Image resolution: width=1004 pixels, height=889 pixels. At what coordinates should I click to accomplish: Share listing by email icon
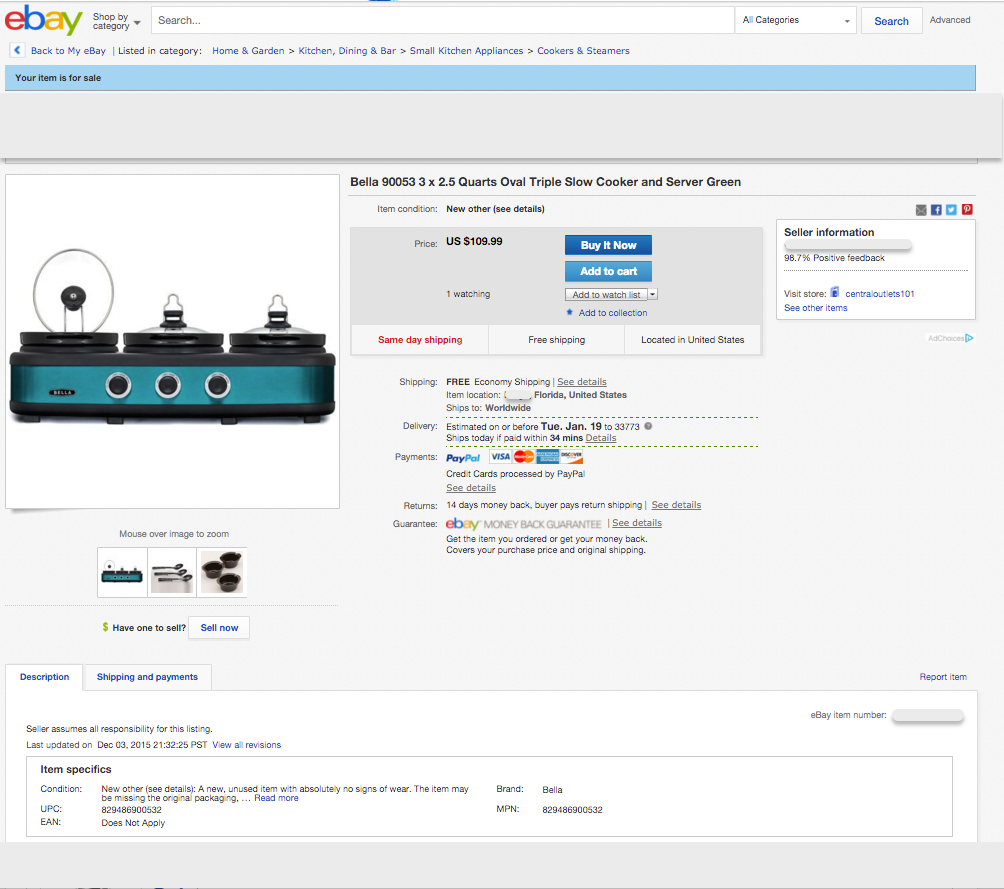pyautogui.click(x=921, y=210)
